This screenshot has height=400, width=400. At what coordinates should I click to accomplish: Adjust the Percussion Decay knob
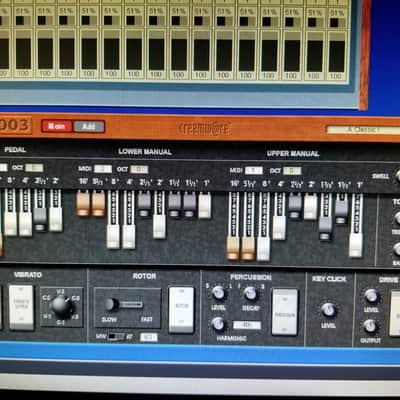[x=250, y=293]
